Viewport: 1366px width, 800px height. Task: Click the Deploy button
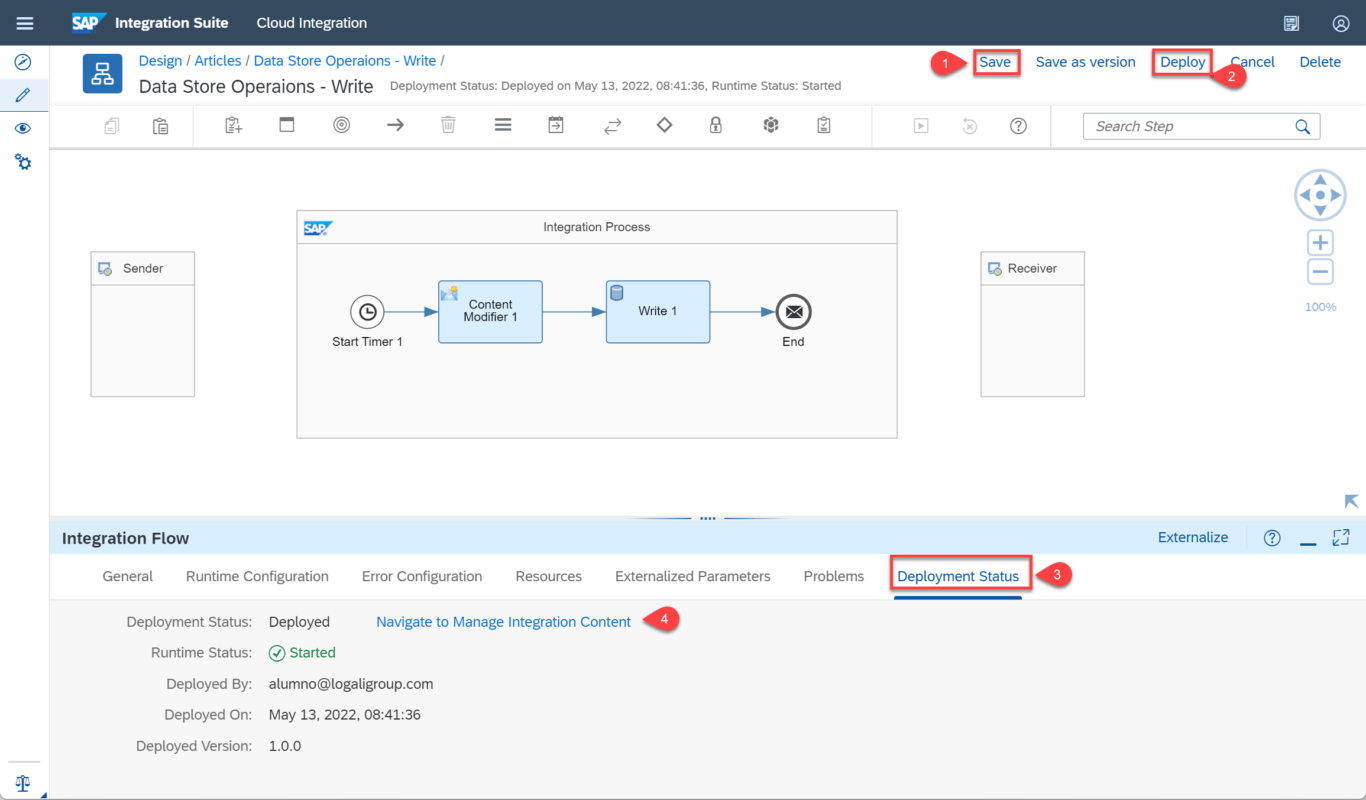pyautogui.click(x=1183, y=62)
